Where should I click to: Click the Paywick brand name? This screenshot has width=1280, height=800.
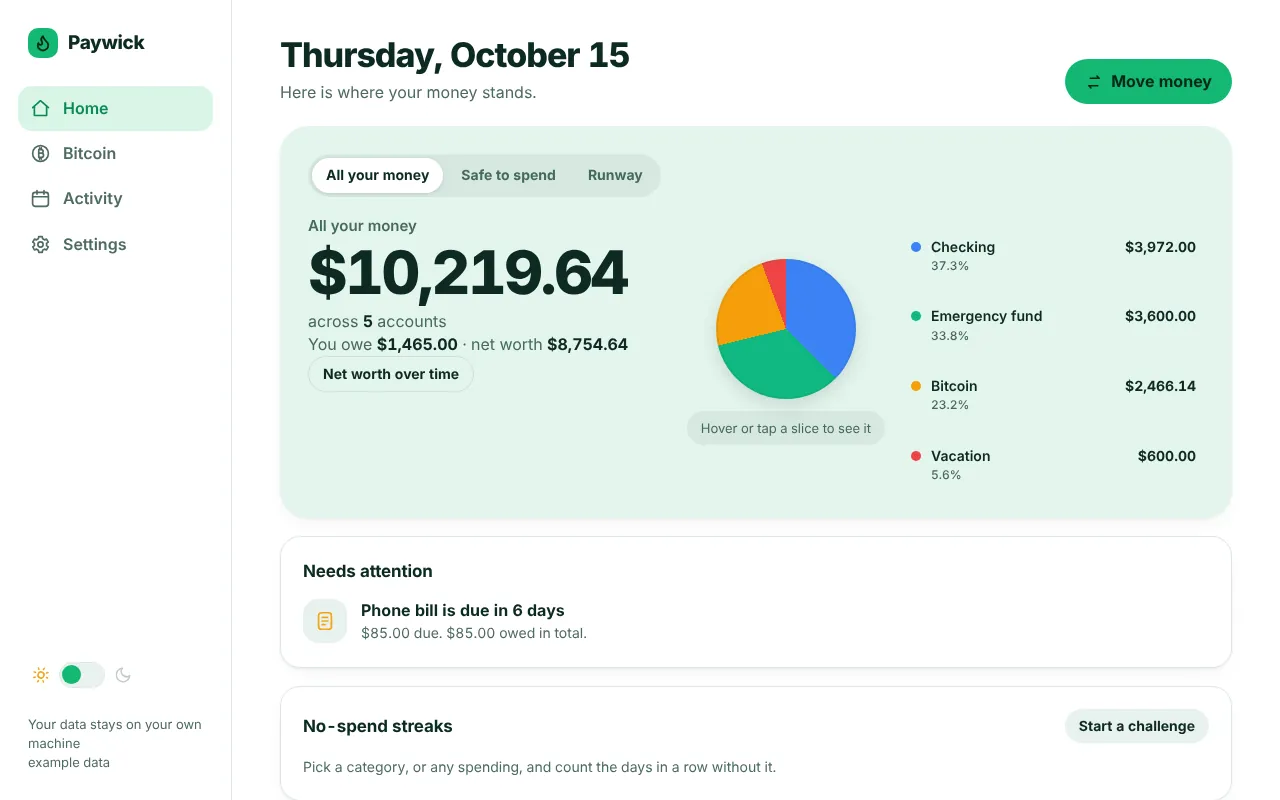[106, 43]
